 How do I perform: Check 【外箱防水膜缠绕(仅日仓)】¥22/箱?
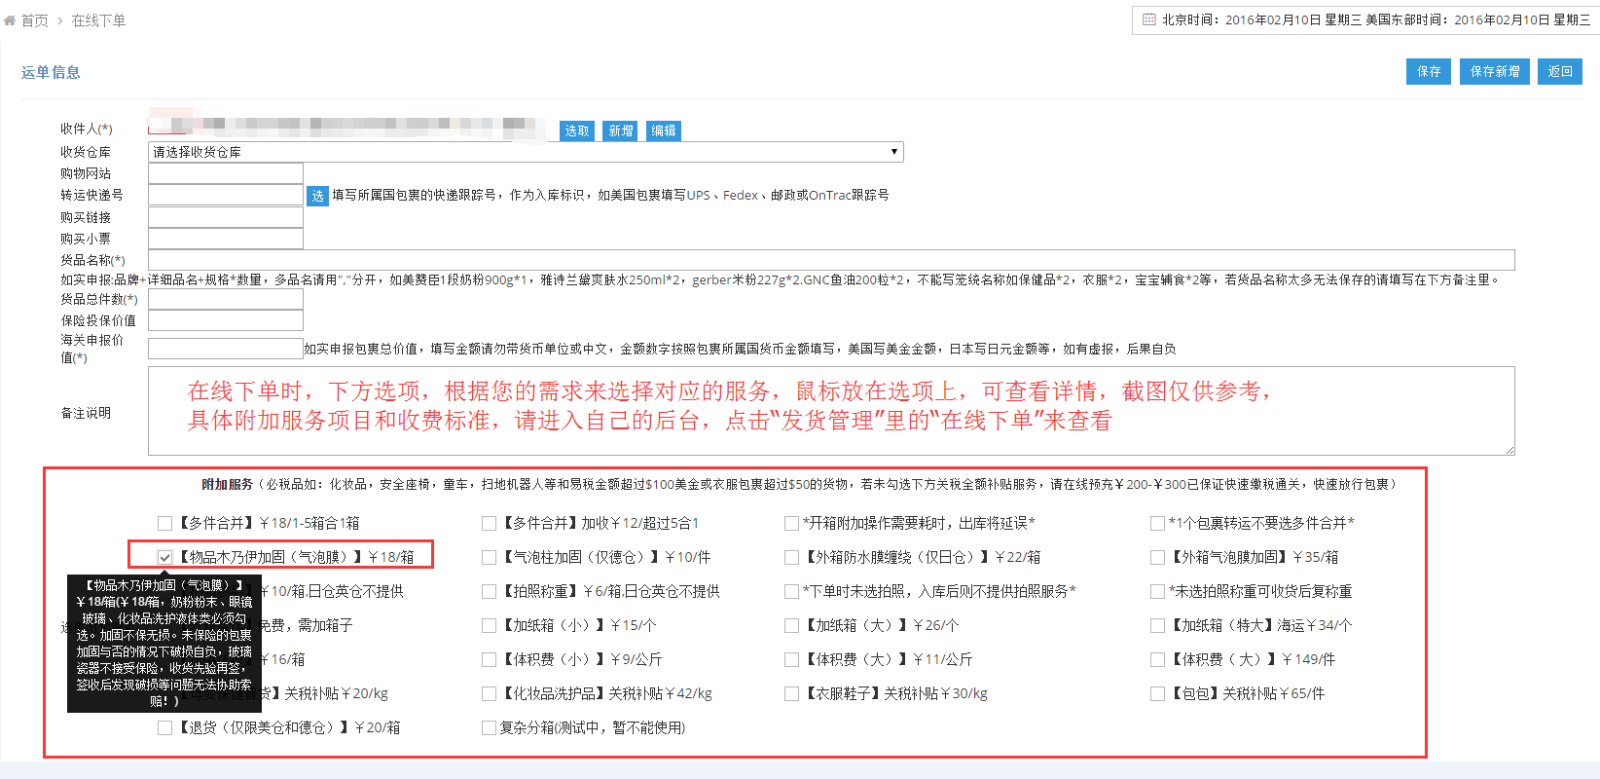(x=792, y=557)
